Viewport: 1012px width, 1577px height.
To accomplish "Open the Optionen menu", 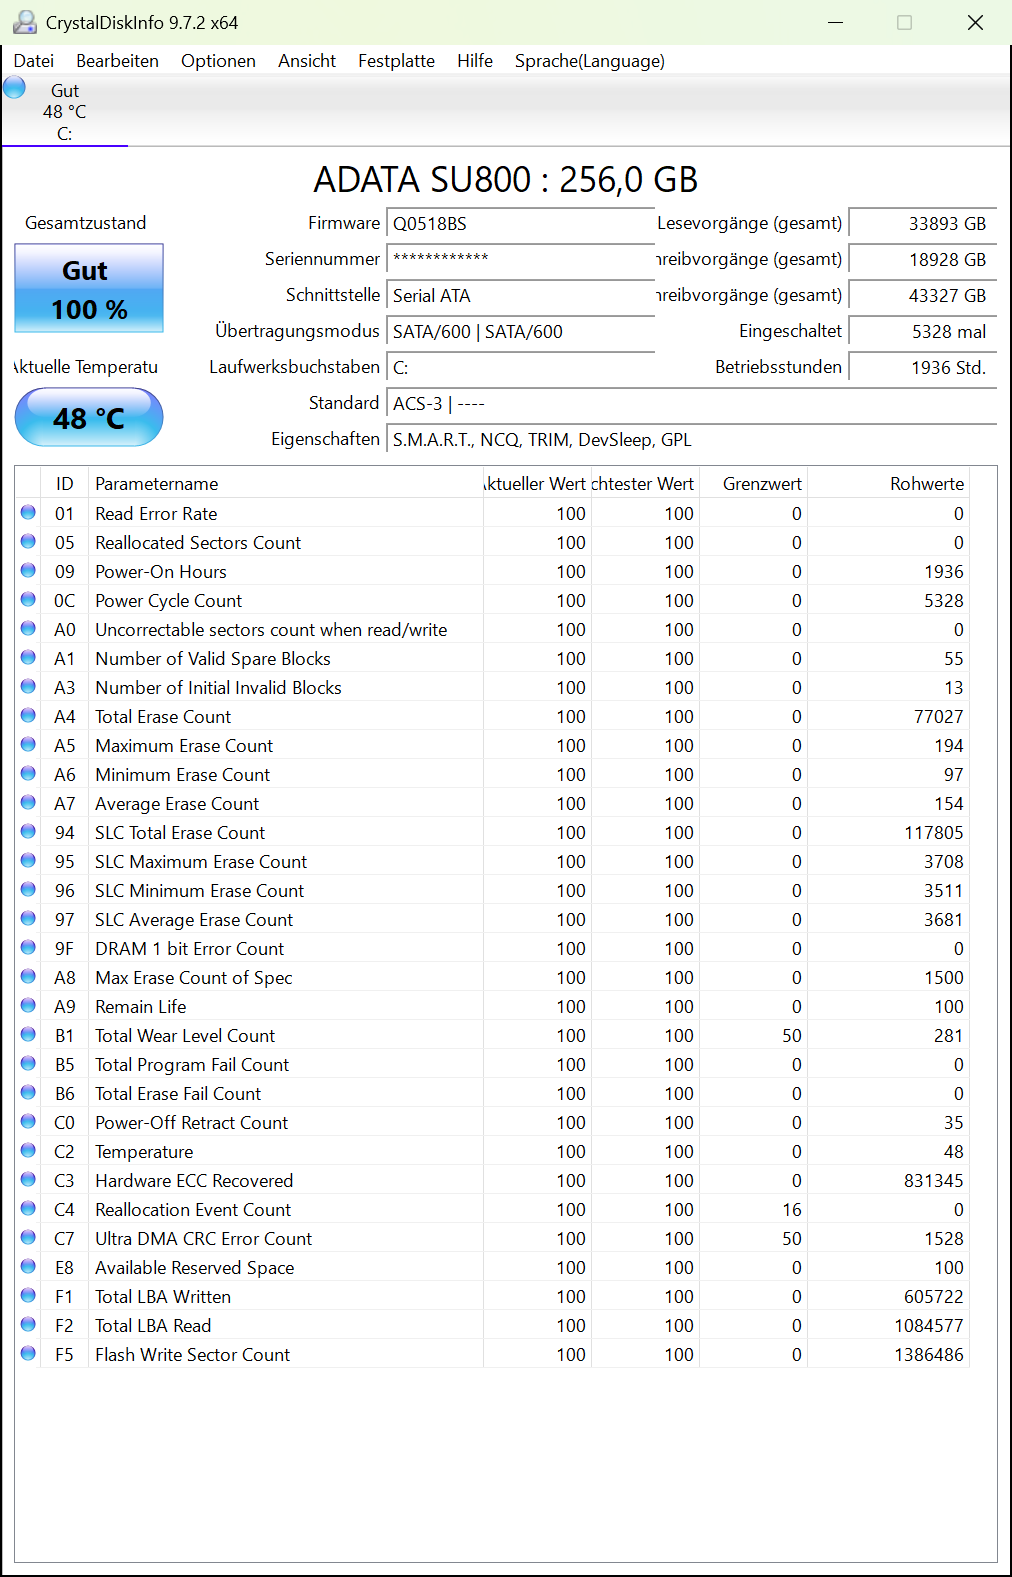I will tap(218, 61).
